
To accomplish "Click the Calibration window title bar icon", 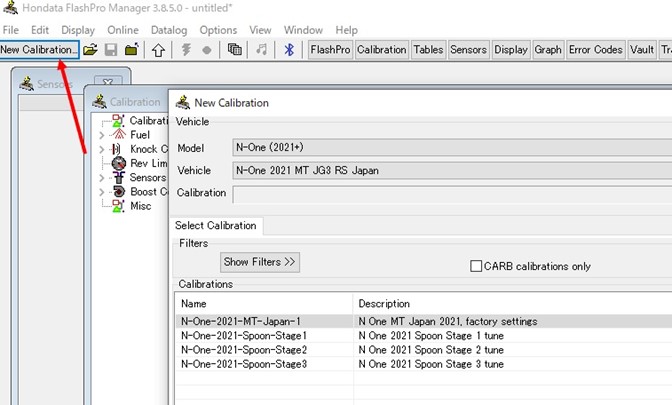I will click(x=99, y=102).
